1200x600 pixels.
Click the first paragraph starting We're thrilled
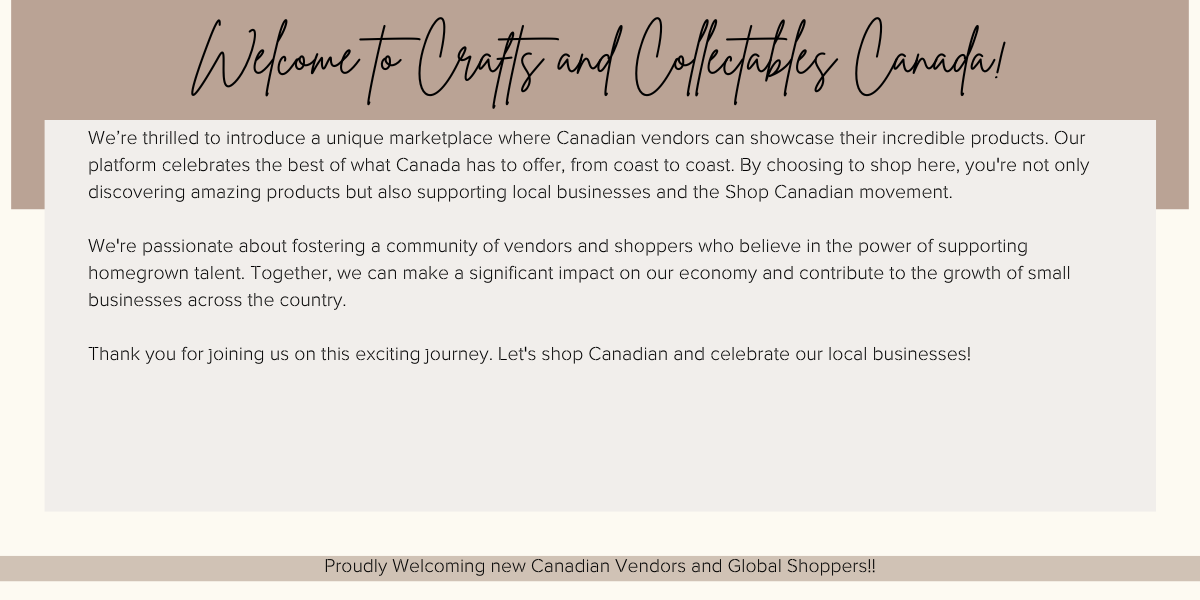click(x=588, y=165)
